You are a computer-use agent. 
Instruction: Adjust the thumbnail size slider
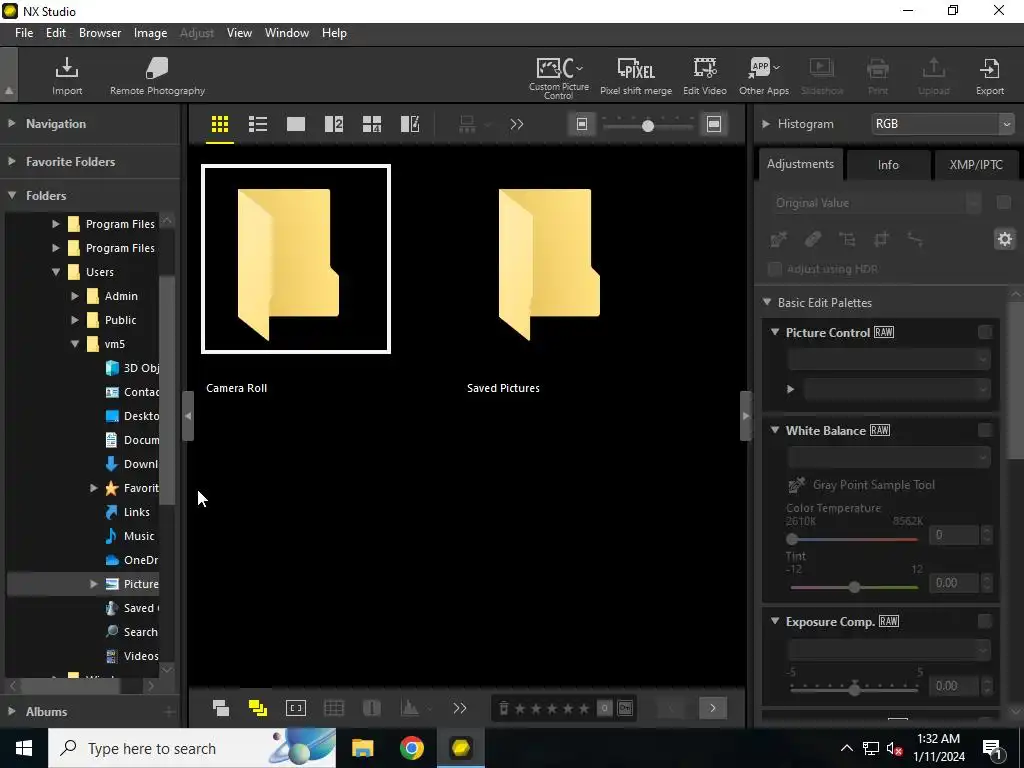(648, 125)
